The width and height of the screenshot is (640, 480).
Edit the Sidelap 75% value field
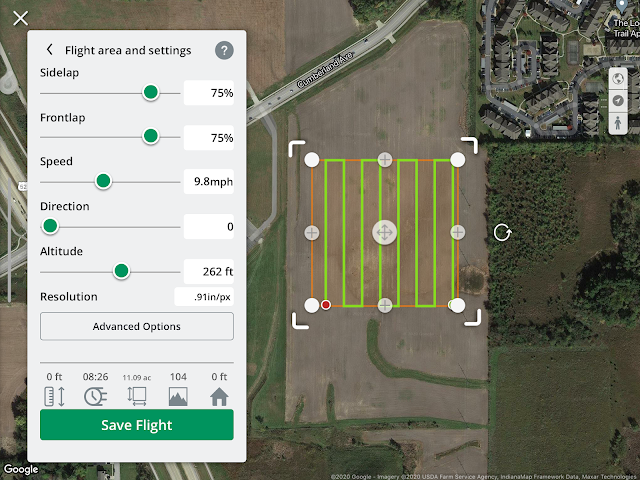point(209,93)
